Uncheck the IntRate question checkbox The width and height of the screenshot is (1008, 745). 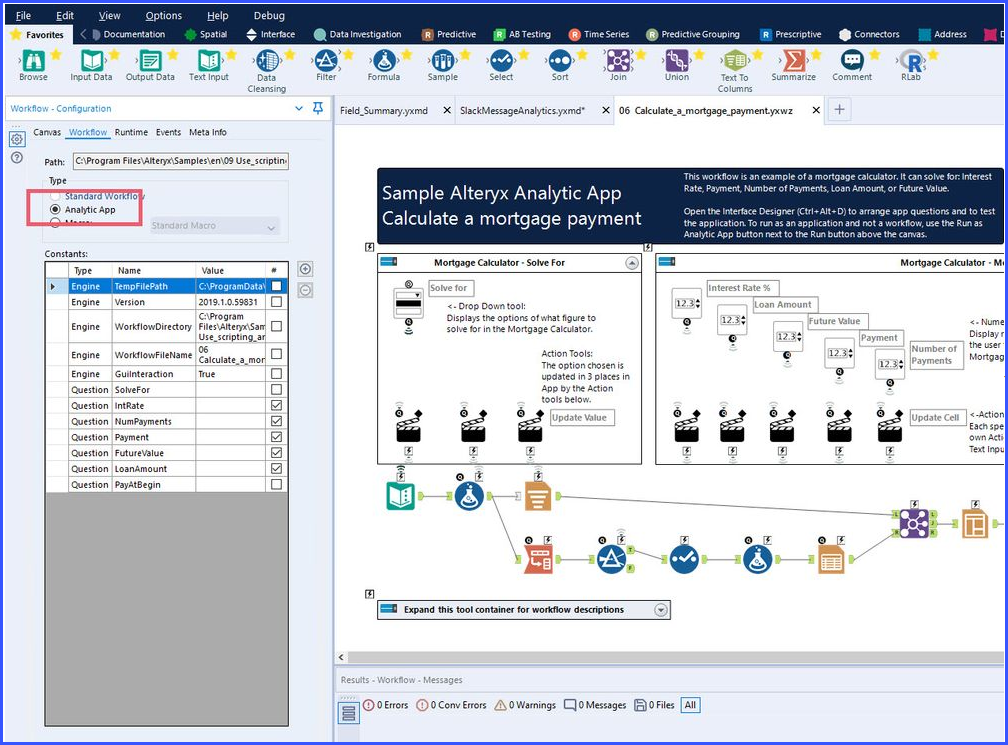tap(276, 406)
